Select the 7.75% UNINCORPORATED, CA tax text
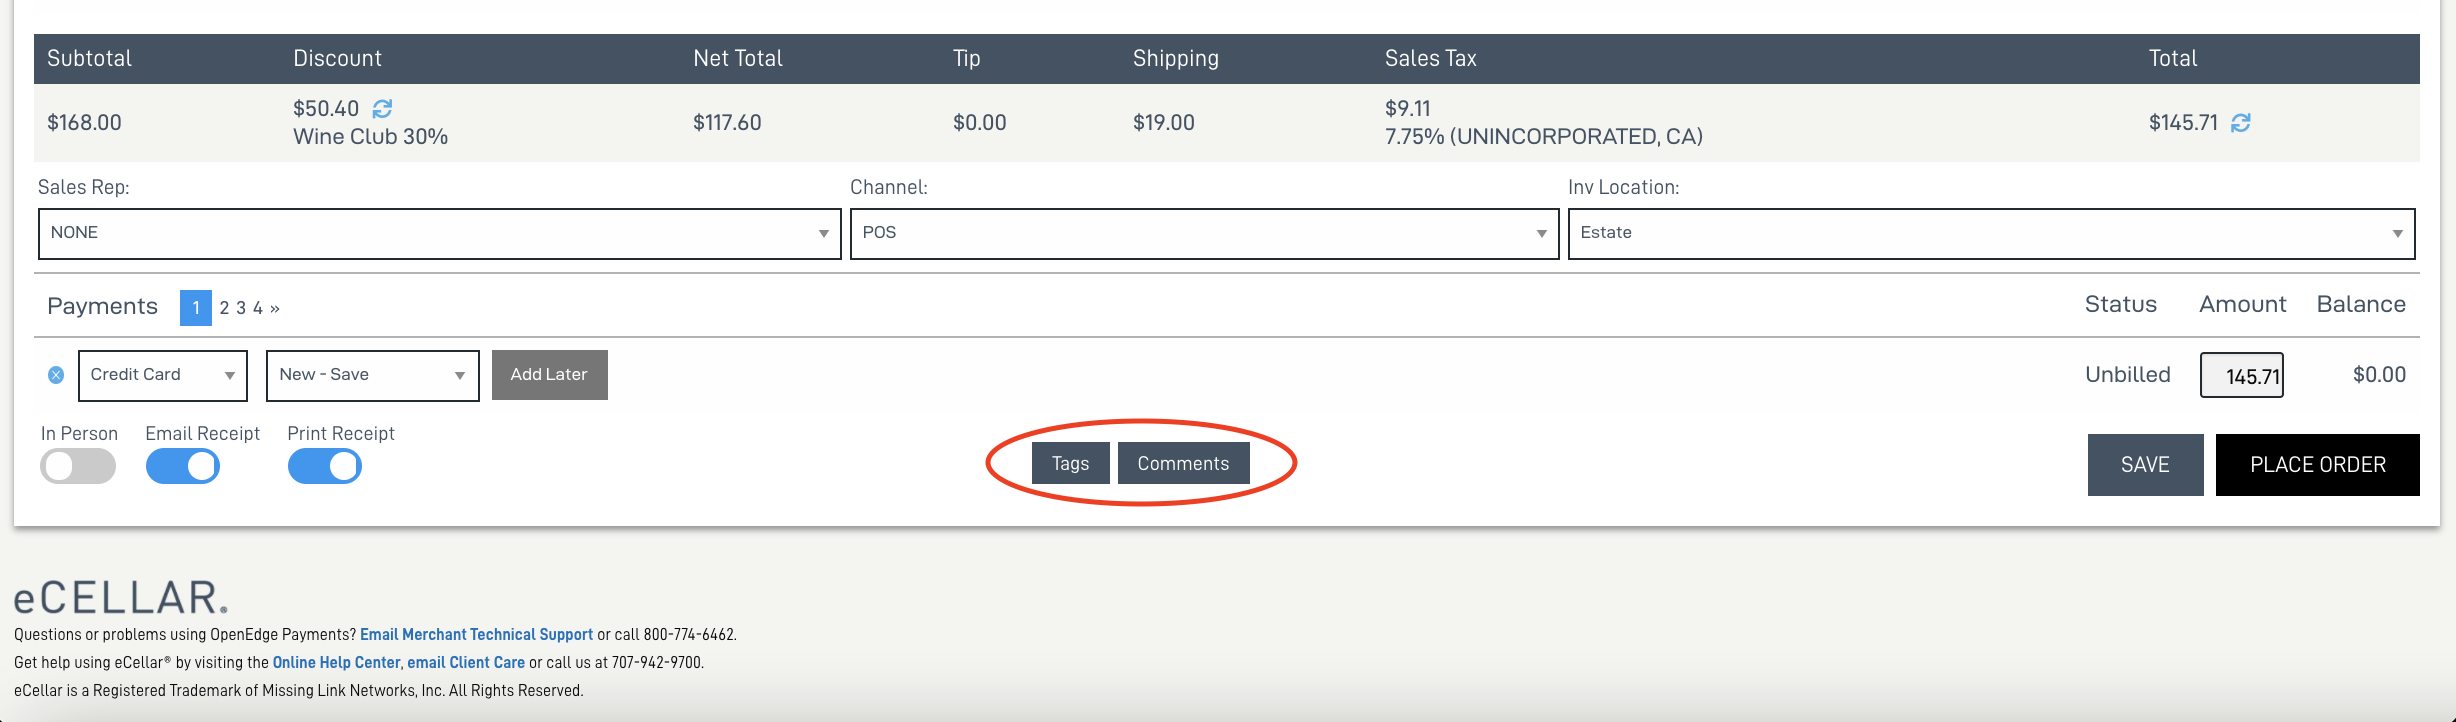Viewport: 2456px width, 722px height. click(1543, 136)
